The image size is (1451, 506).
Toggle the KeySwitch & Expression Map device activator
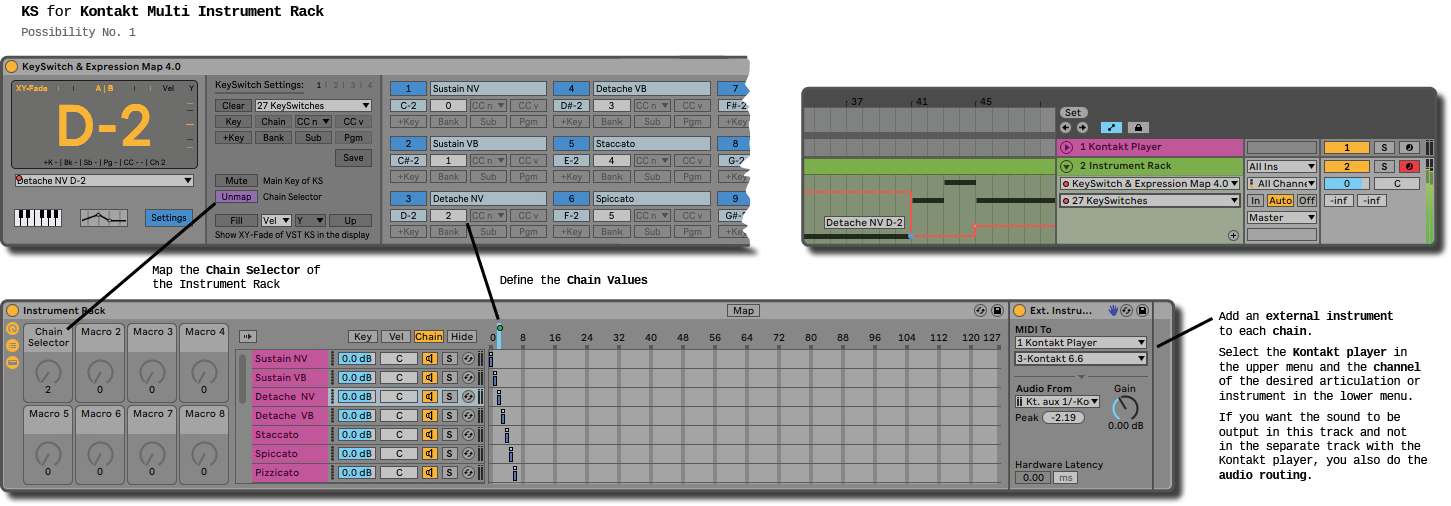click(x=12, y=66)
